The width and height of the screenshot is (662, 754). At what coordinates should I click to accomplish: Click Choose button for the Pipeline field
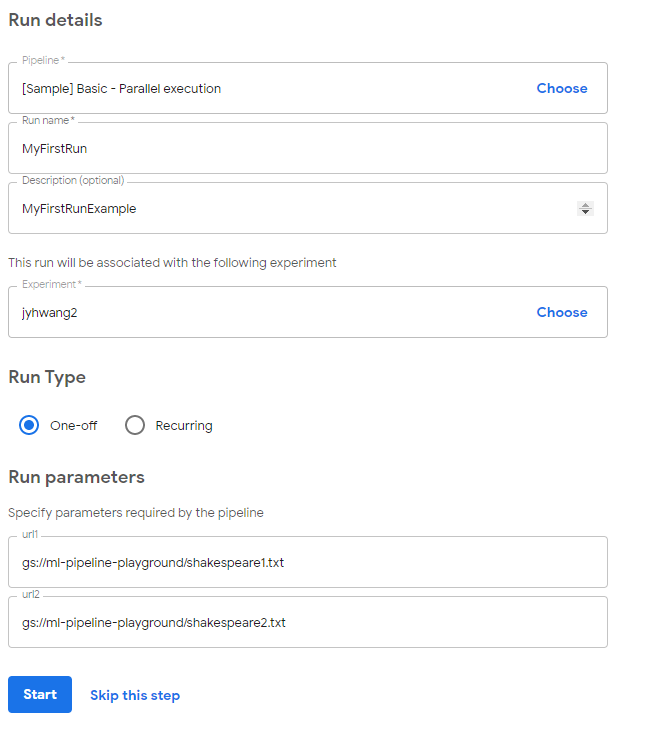(x=561, y=88)
